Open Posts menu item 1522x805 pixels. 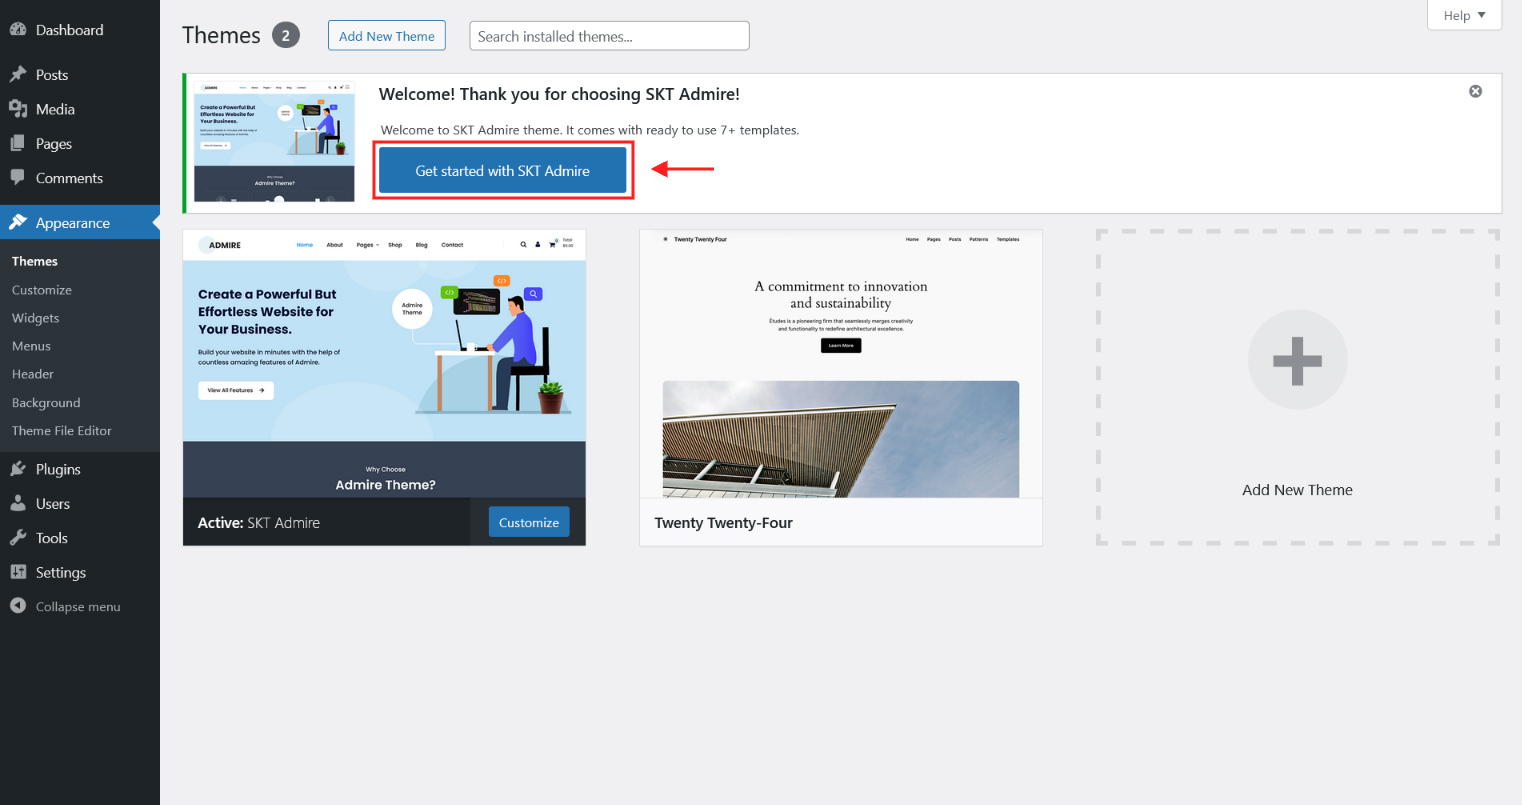pos(80,74)
